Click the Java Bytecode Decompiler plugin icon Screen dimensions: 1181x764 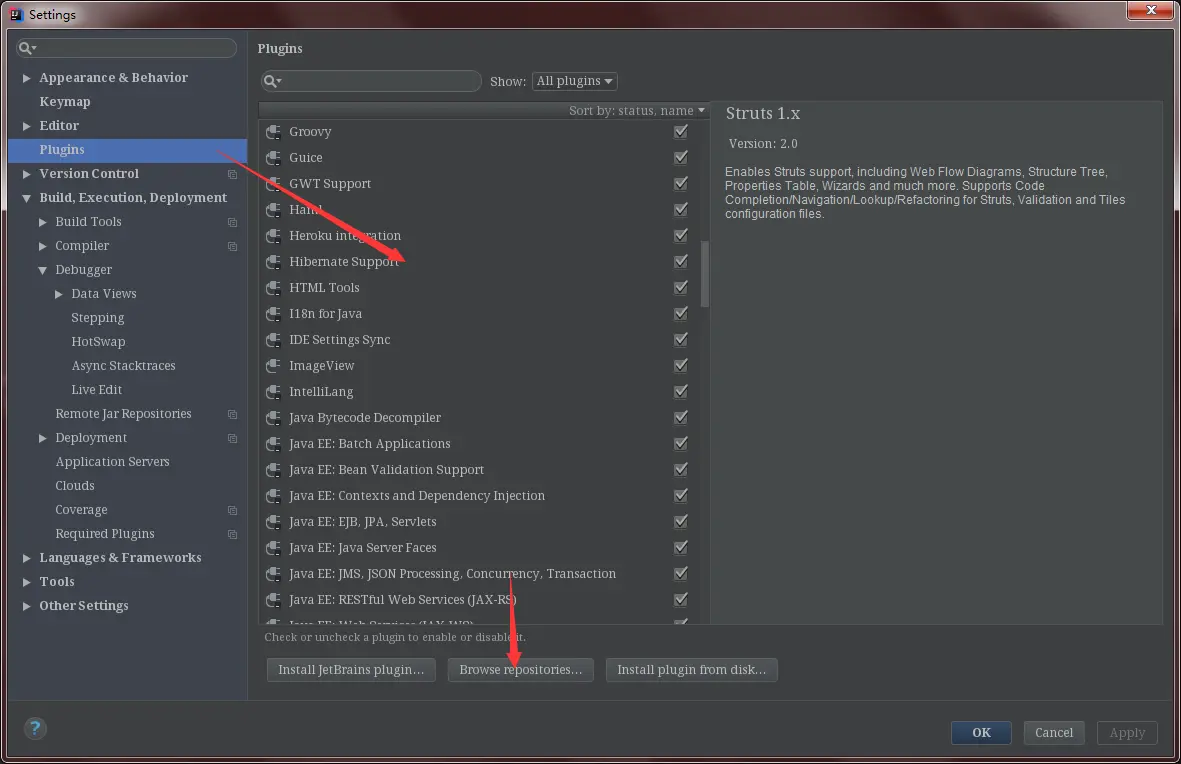click(273, 417)
